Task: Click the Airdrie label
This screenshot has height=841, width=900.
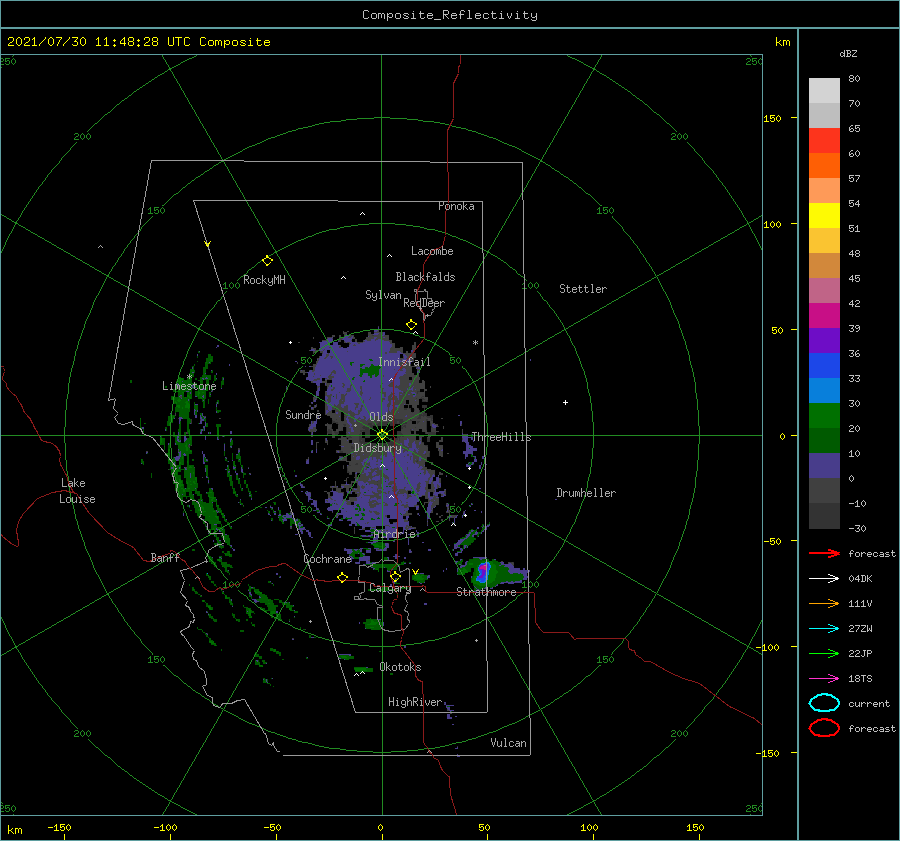Action: (x=394, y=534)
